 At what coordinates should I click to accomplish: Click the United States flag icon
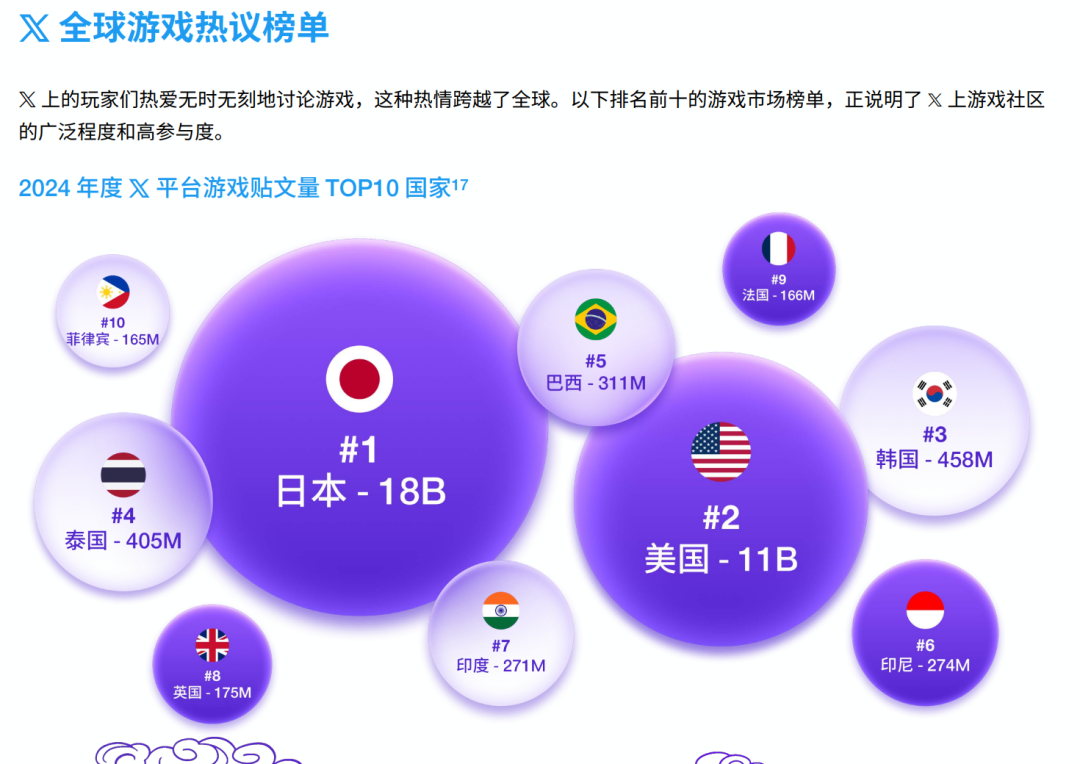[x=721, y=451]
